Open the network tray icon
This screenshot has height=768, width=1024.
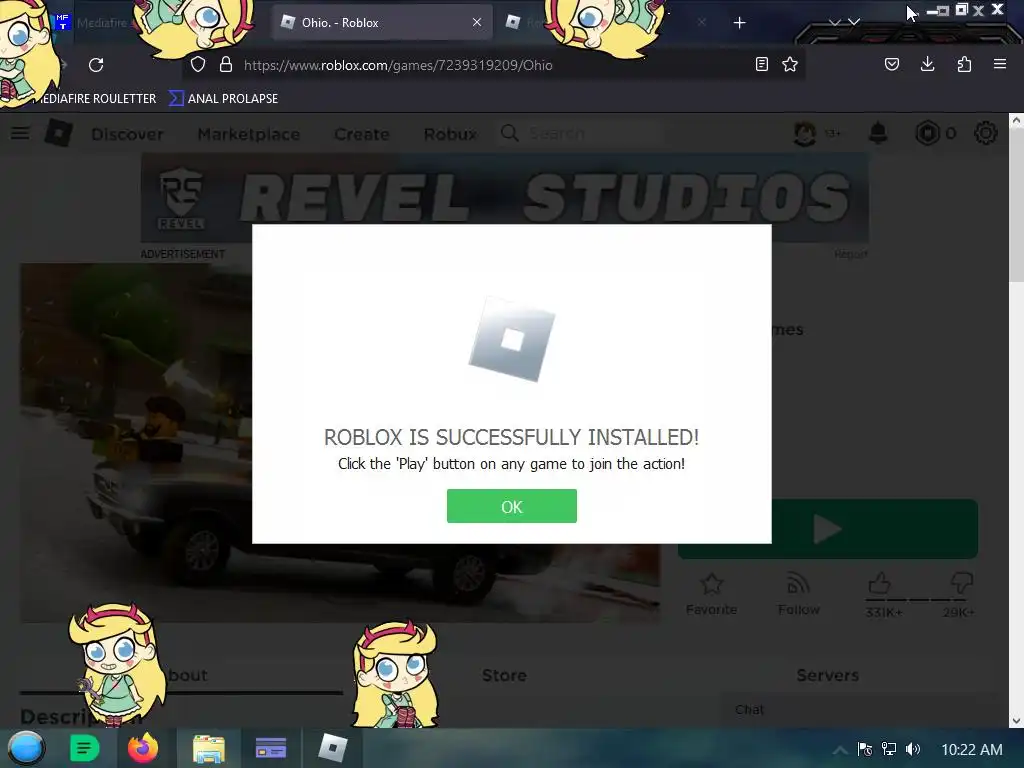click(889, 749)
